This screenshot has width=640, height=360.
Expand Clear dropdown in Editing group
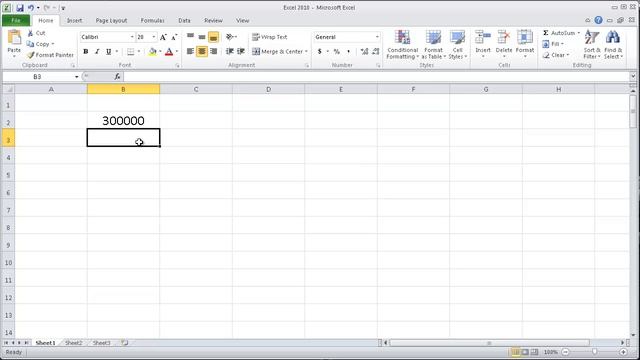pos(568,55)
